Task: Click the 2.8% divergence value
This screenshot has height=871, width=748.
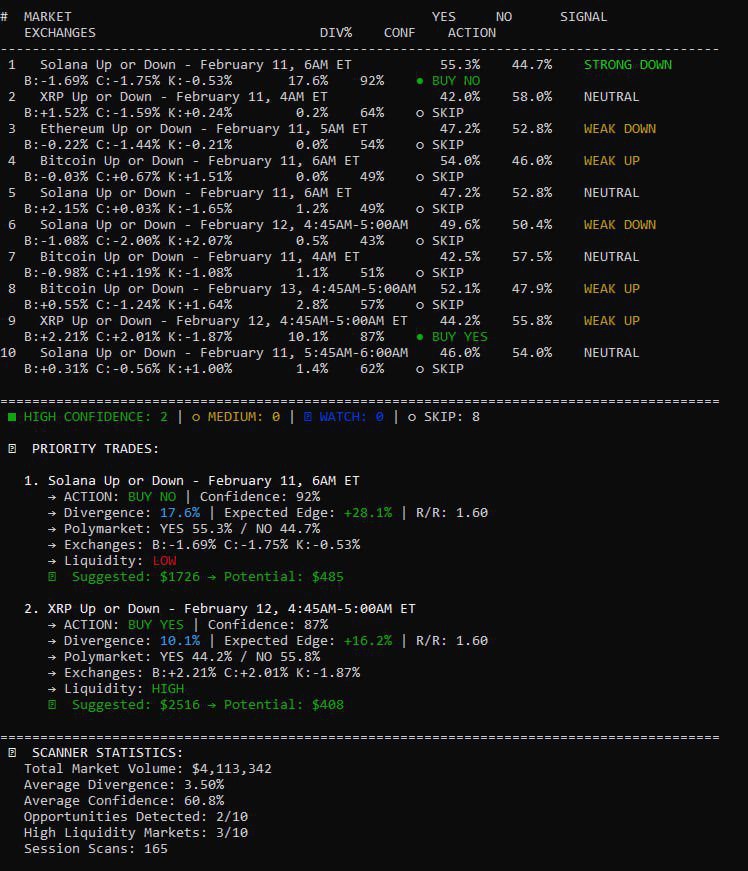Action: coord(312,306)
